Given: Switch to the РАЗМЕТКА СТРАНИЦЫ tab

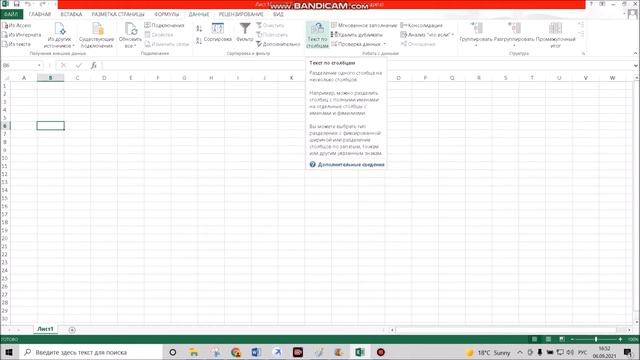Looking at the screenshot, I should (x=118, y=14).
